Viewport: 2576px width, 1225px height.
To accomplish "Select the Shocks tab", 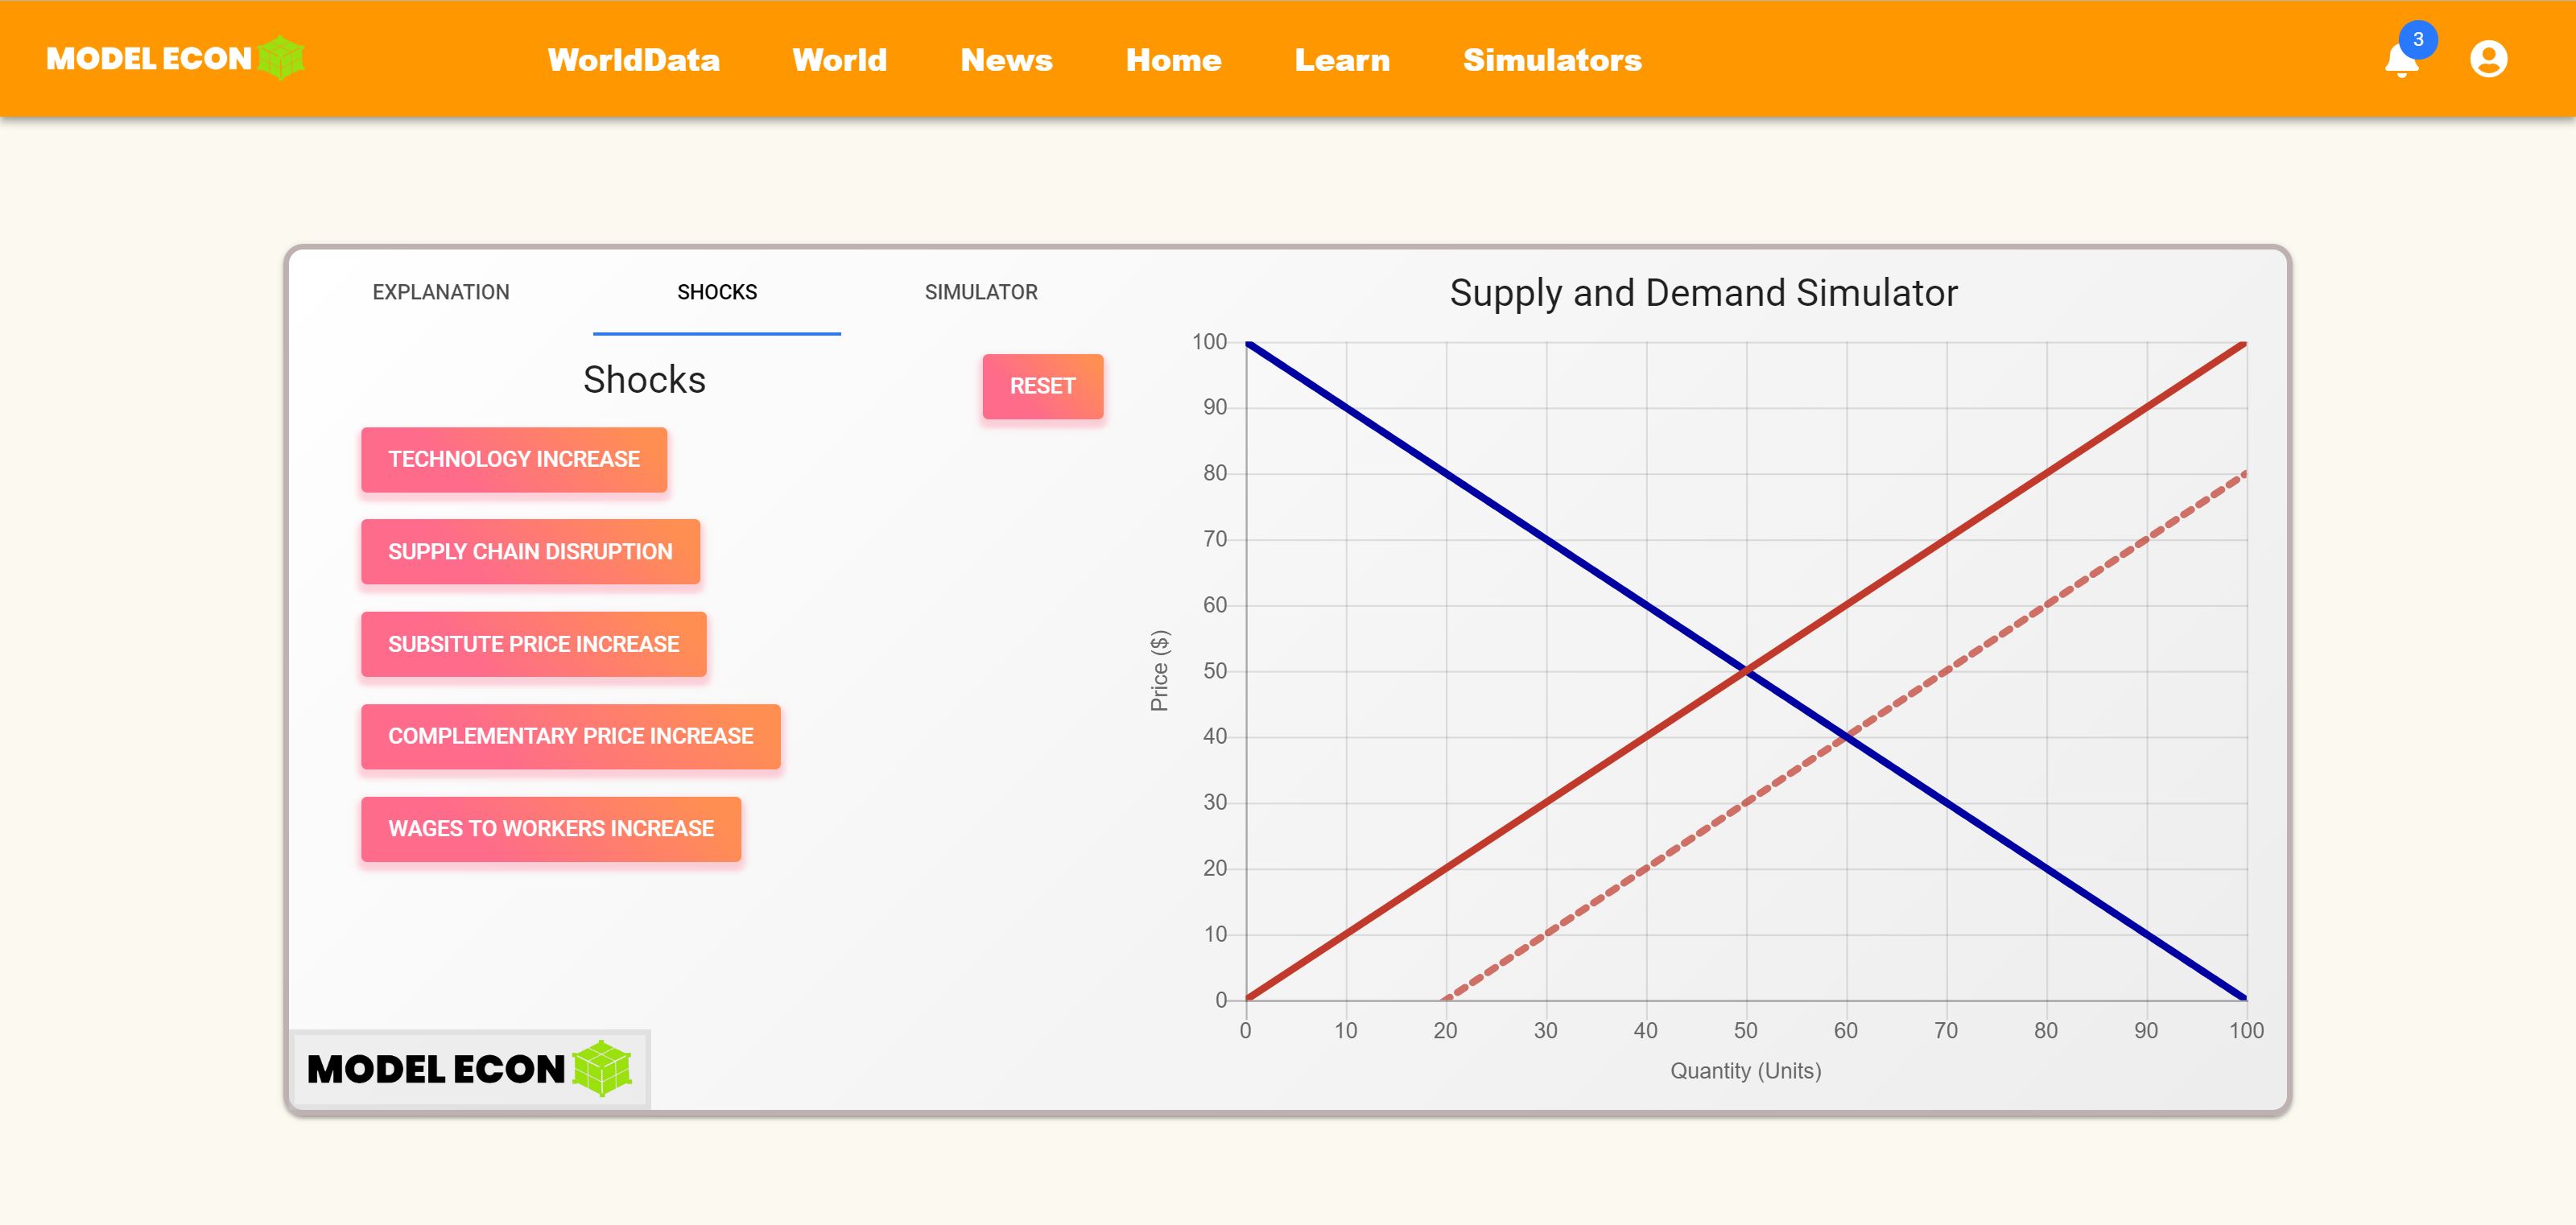I will (x=717, y=292).
